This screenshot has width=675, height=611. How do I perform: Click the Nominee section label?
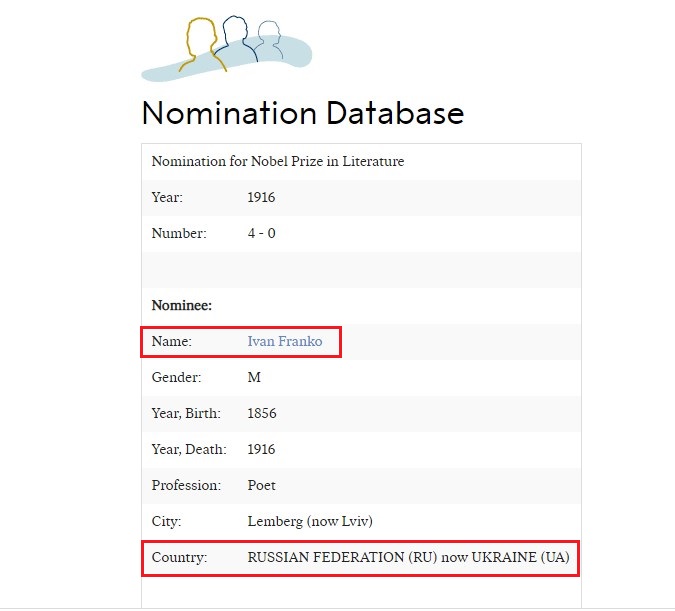(182, 306)
